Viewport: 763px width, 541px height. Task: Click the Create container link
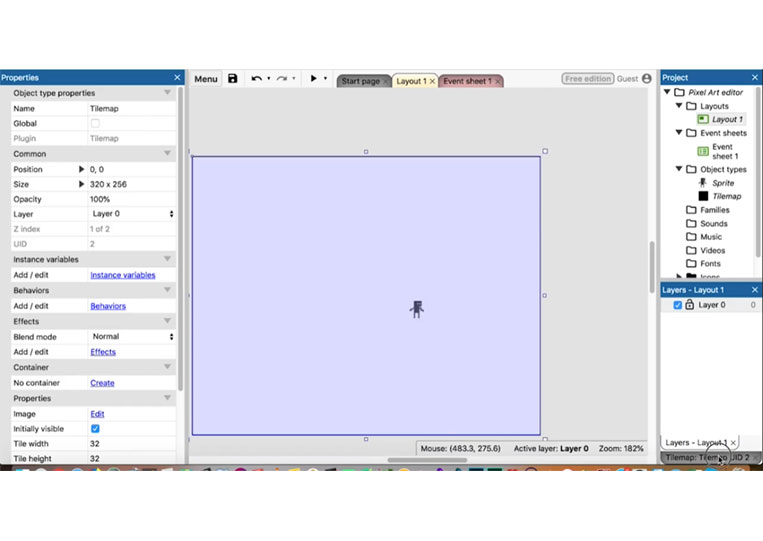point(102,383)
